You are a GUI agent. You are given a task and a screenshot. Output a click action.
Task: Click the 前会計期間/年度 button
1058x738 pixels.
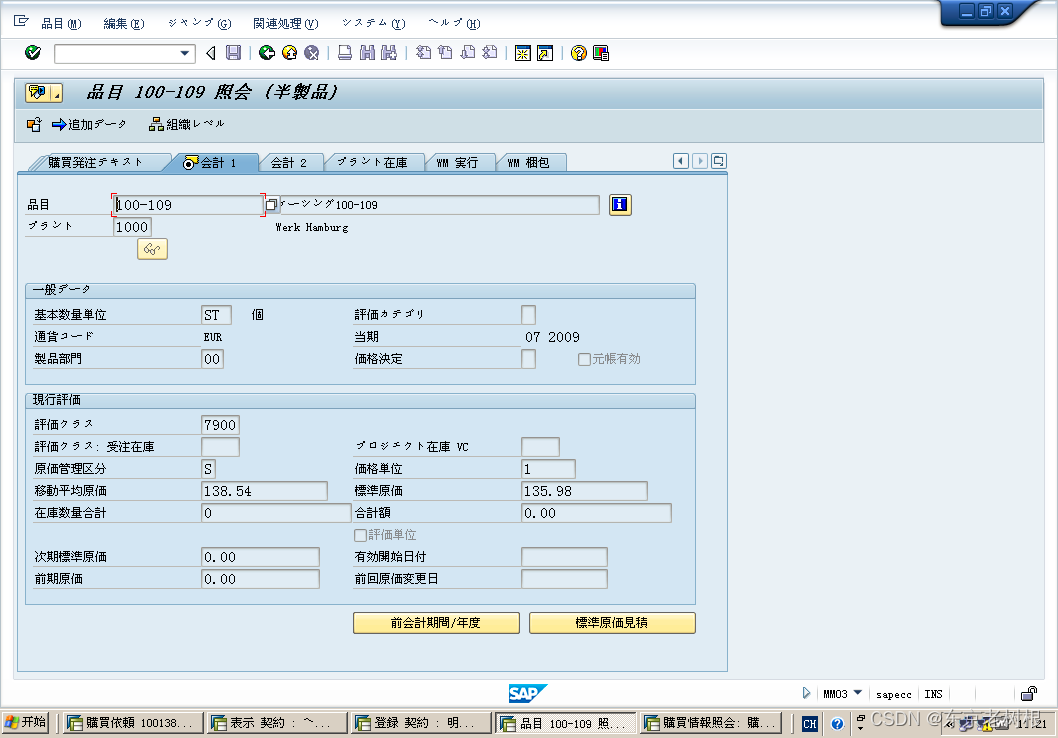click(x=436, y=623)
